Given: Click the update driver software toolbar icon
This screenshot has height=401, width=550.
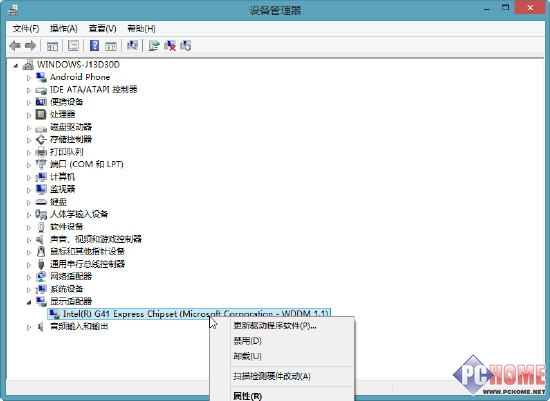Looking at the screenshot, I should point(154,46).
